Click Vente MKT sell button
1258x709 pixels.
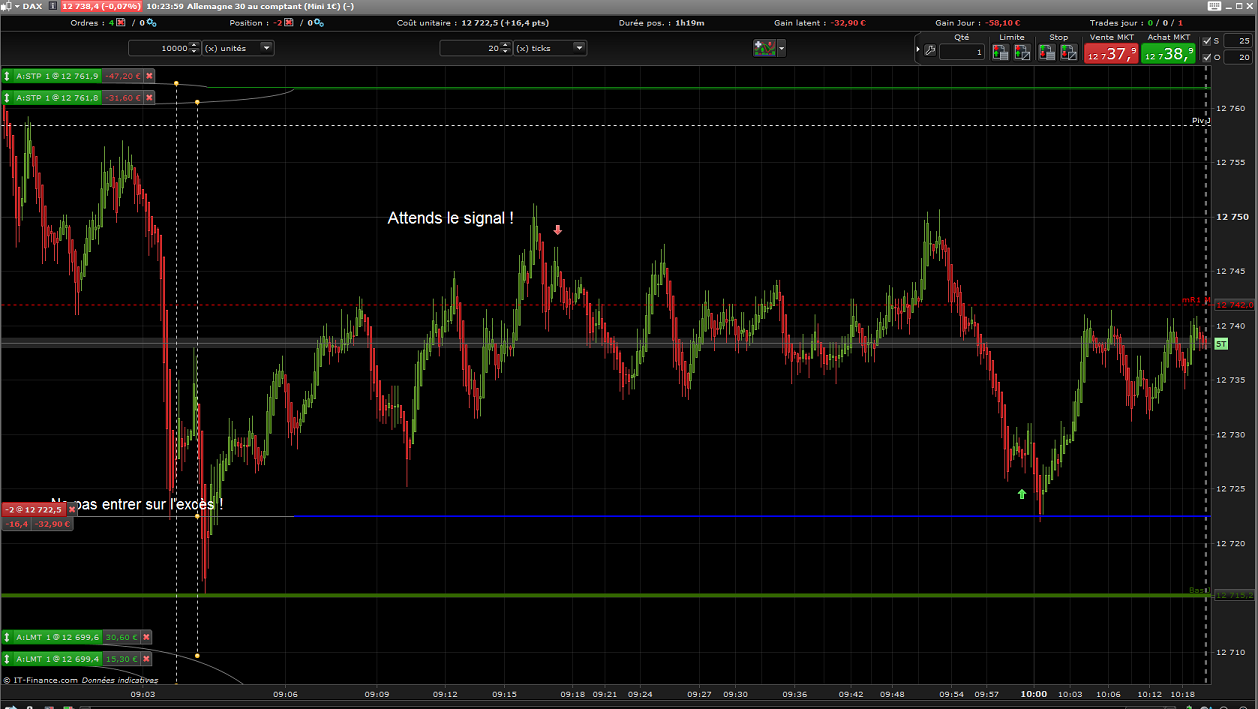click(1110, 53)
